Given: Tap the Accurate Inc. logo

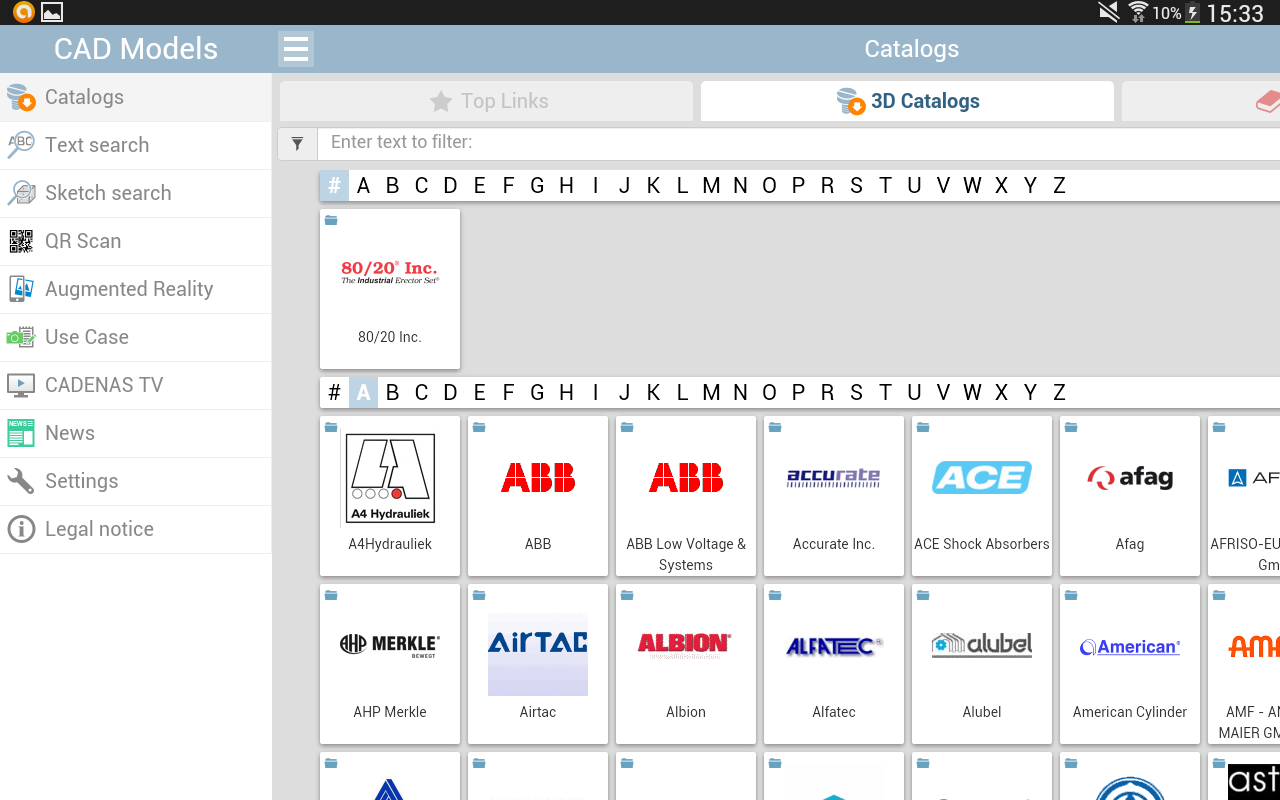Looking at the screenshot, I should click(834, 478).
